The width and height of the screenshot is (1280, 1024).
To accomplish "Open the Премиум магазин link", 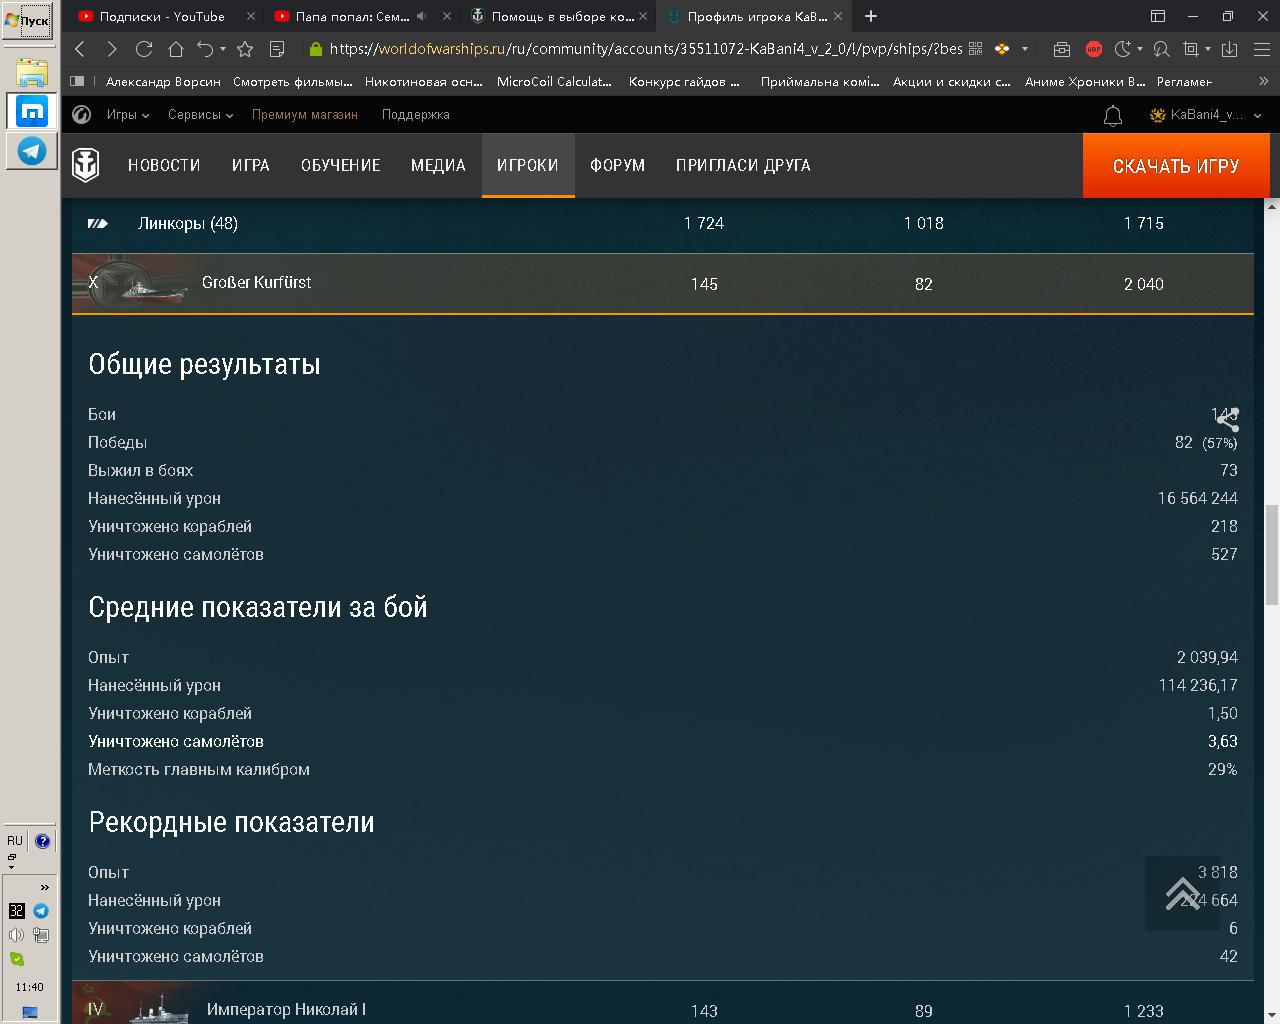I will (x=305, y=115).
